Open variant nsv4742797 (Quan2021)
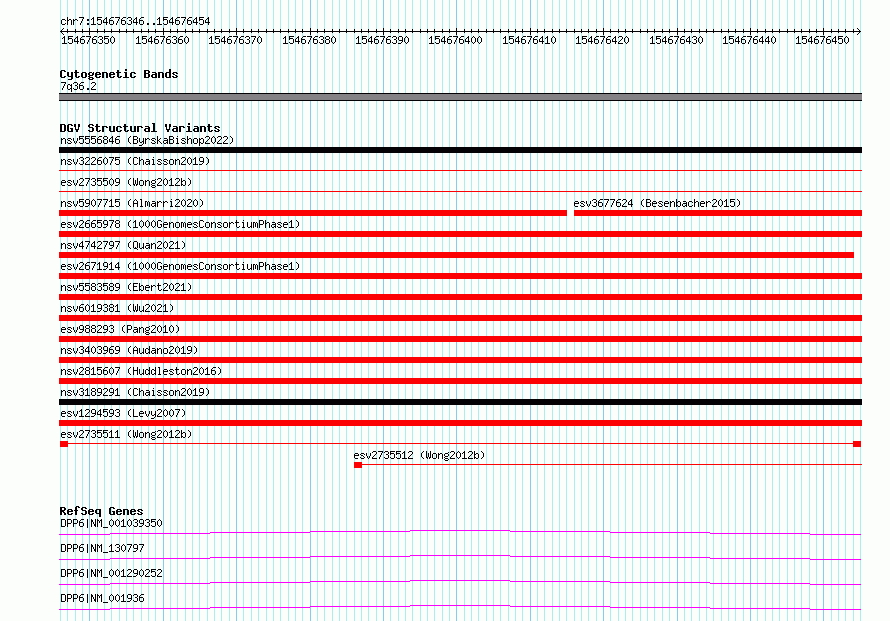The width and height of the screenshot is (890, 621). pyautogui.click(x=123, y=245)
